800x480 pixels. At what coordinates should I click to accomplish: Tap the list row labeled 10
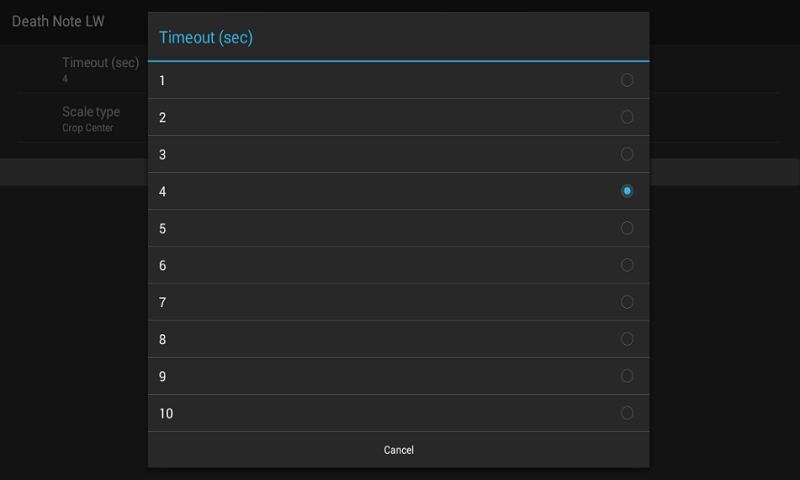coord(398,413)
